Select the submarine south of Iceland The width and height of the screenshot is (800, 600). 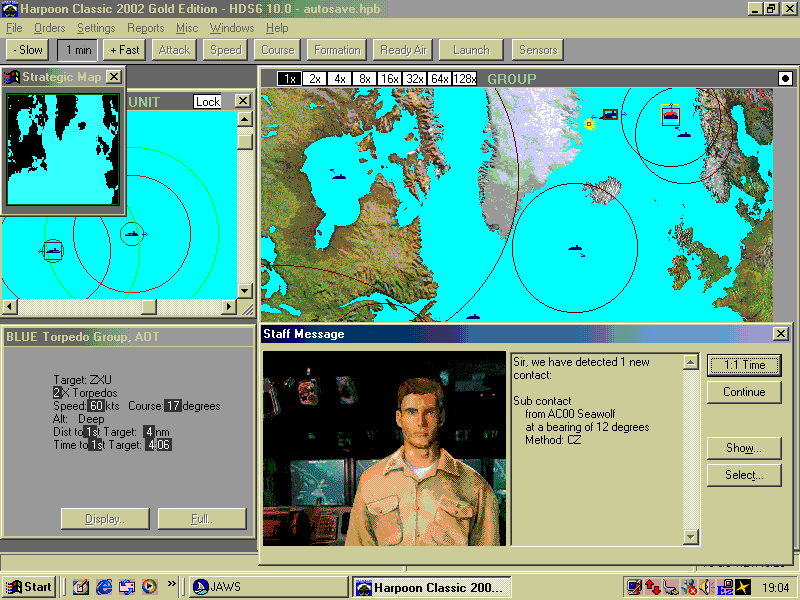coord(576,248)
